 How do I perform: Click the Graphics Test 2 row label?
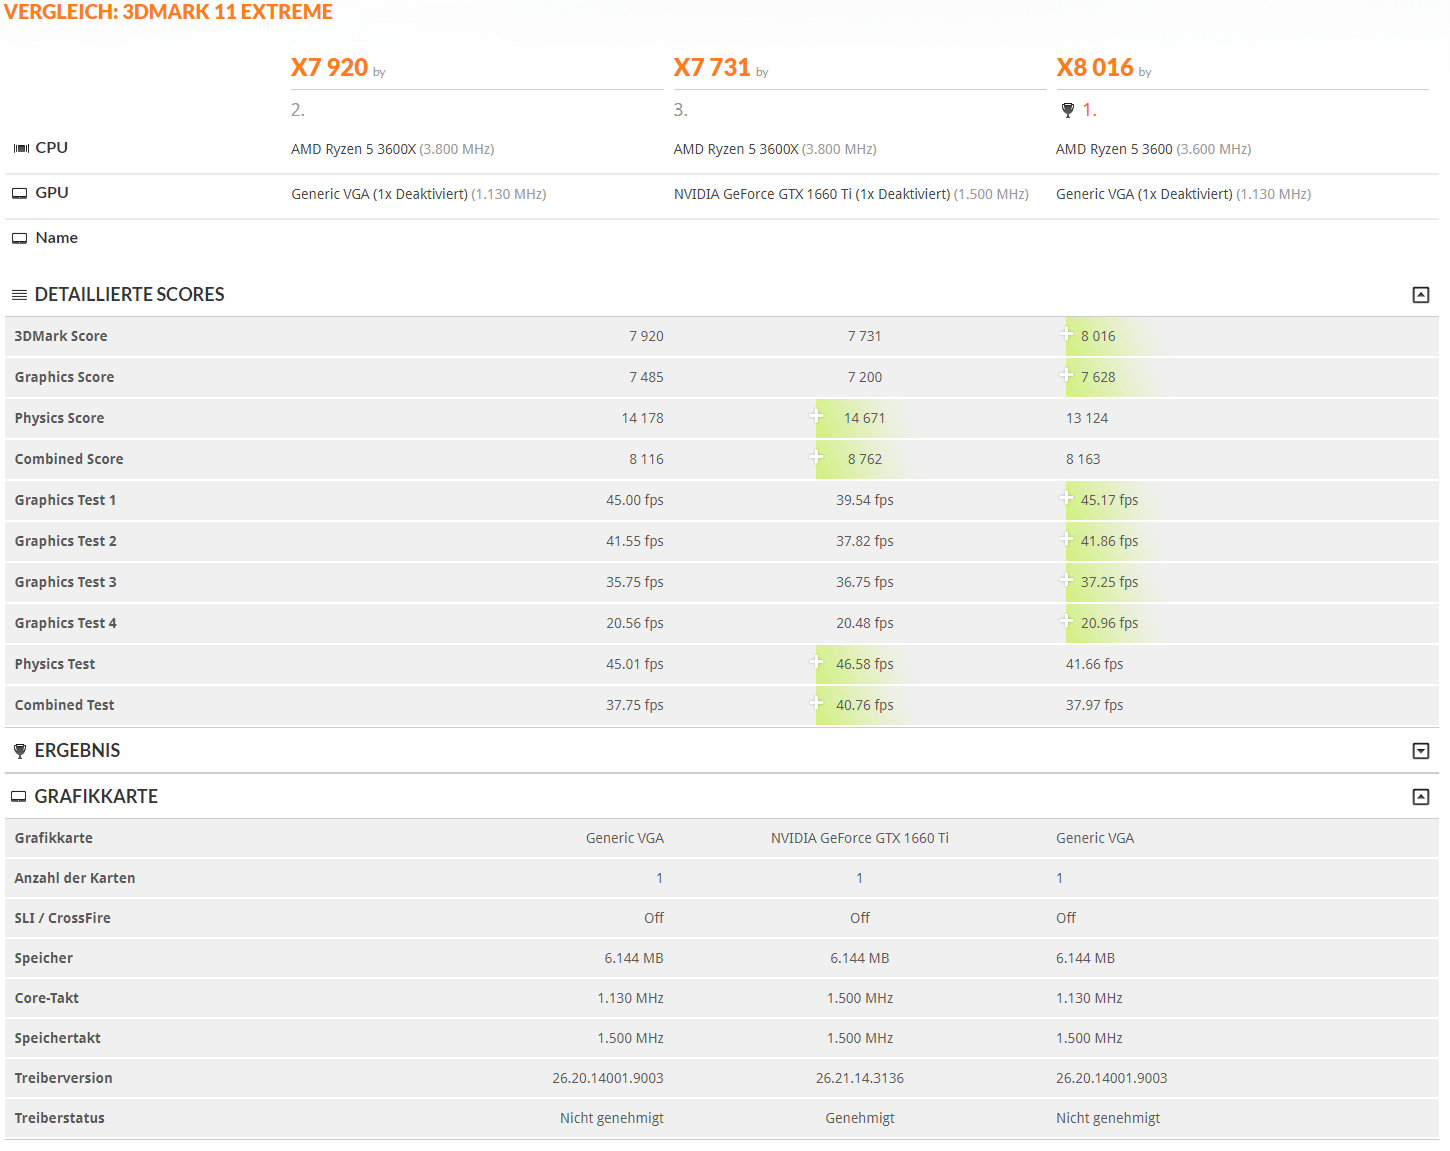pos(65,541)
